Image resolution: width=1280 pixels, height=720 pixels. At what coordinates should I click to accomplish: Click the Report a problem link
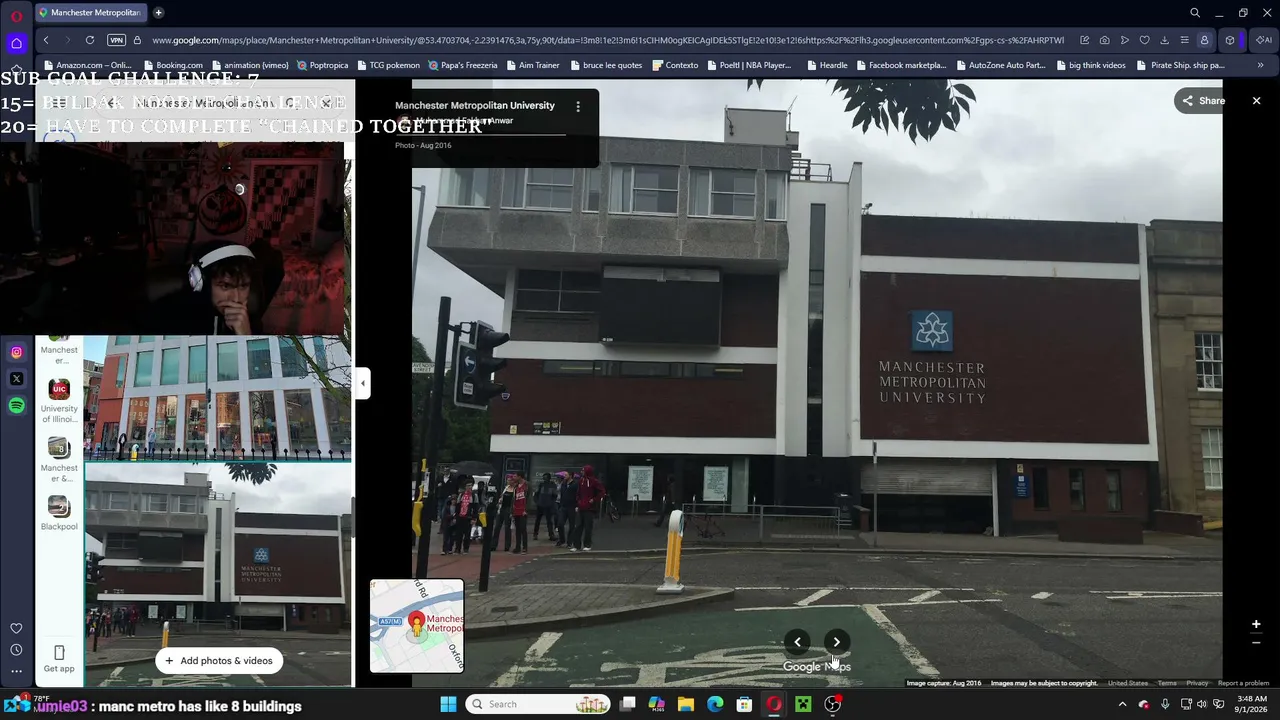1243,683
